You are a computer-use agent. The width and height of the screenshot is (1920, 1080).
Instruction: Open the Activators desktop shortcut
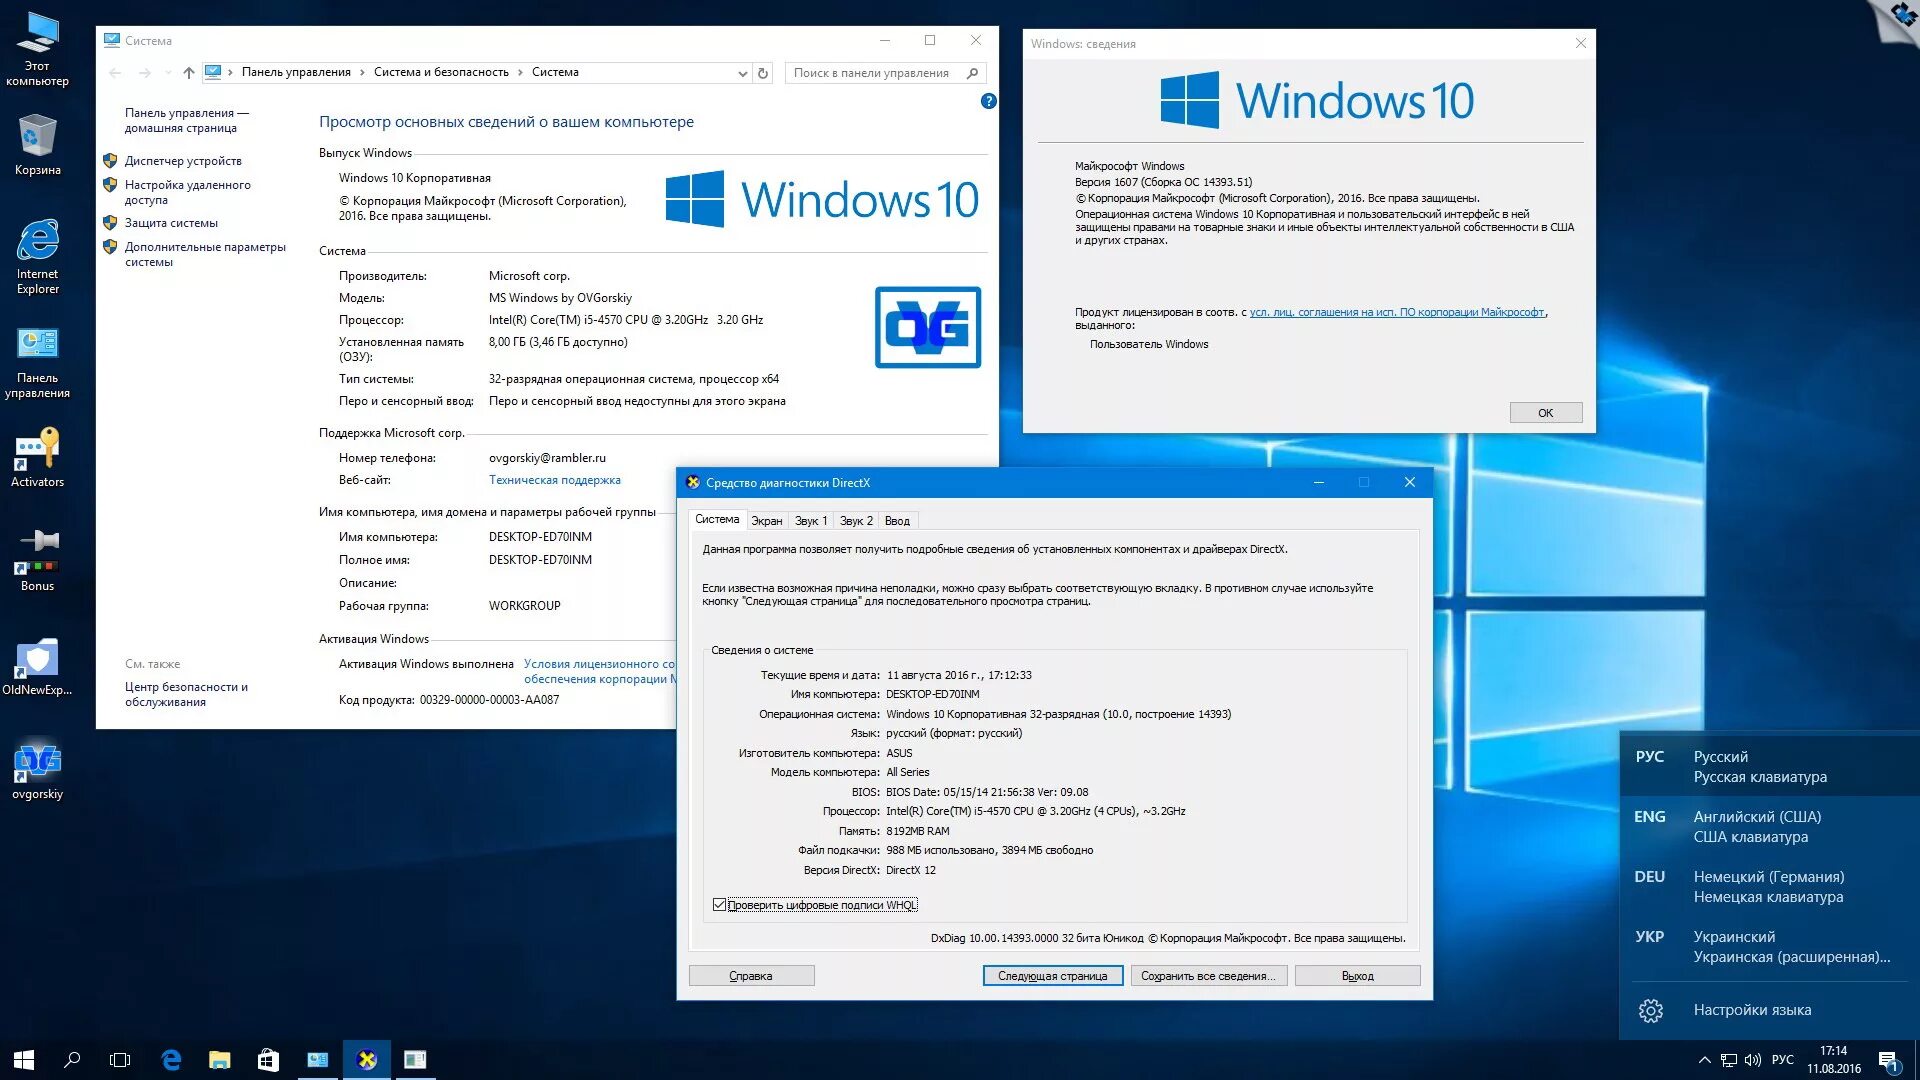tap(37, 455)
